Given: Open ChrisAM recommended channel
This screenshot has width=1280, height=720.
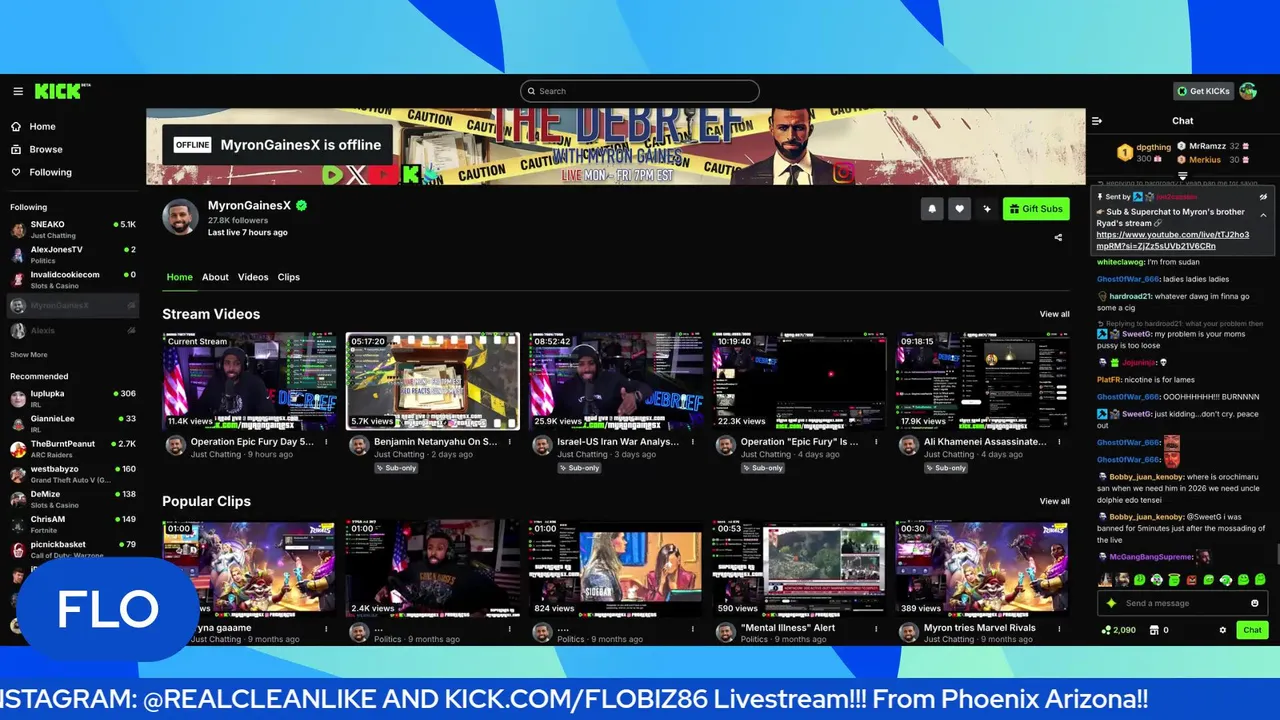Looking at the screenshot, I should click(72, 523).
